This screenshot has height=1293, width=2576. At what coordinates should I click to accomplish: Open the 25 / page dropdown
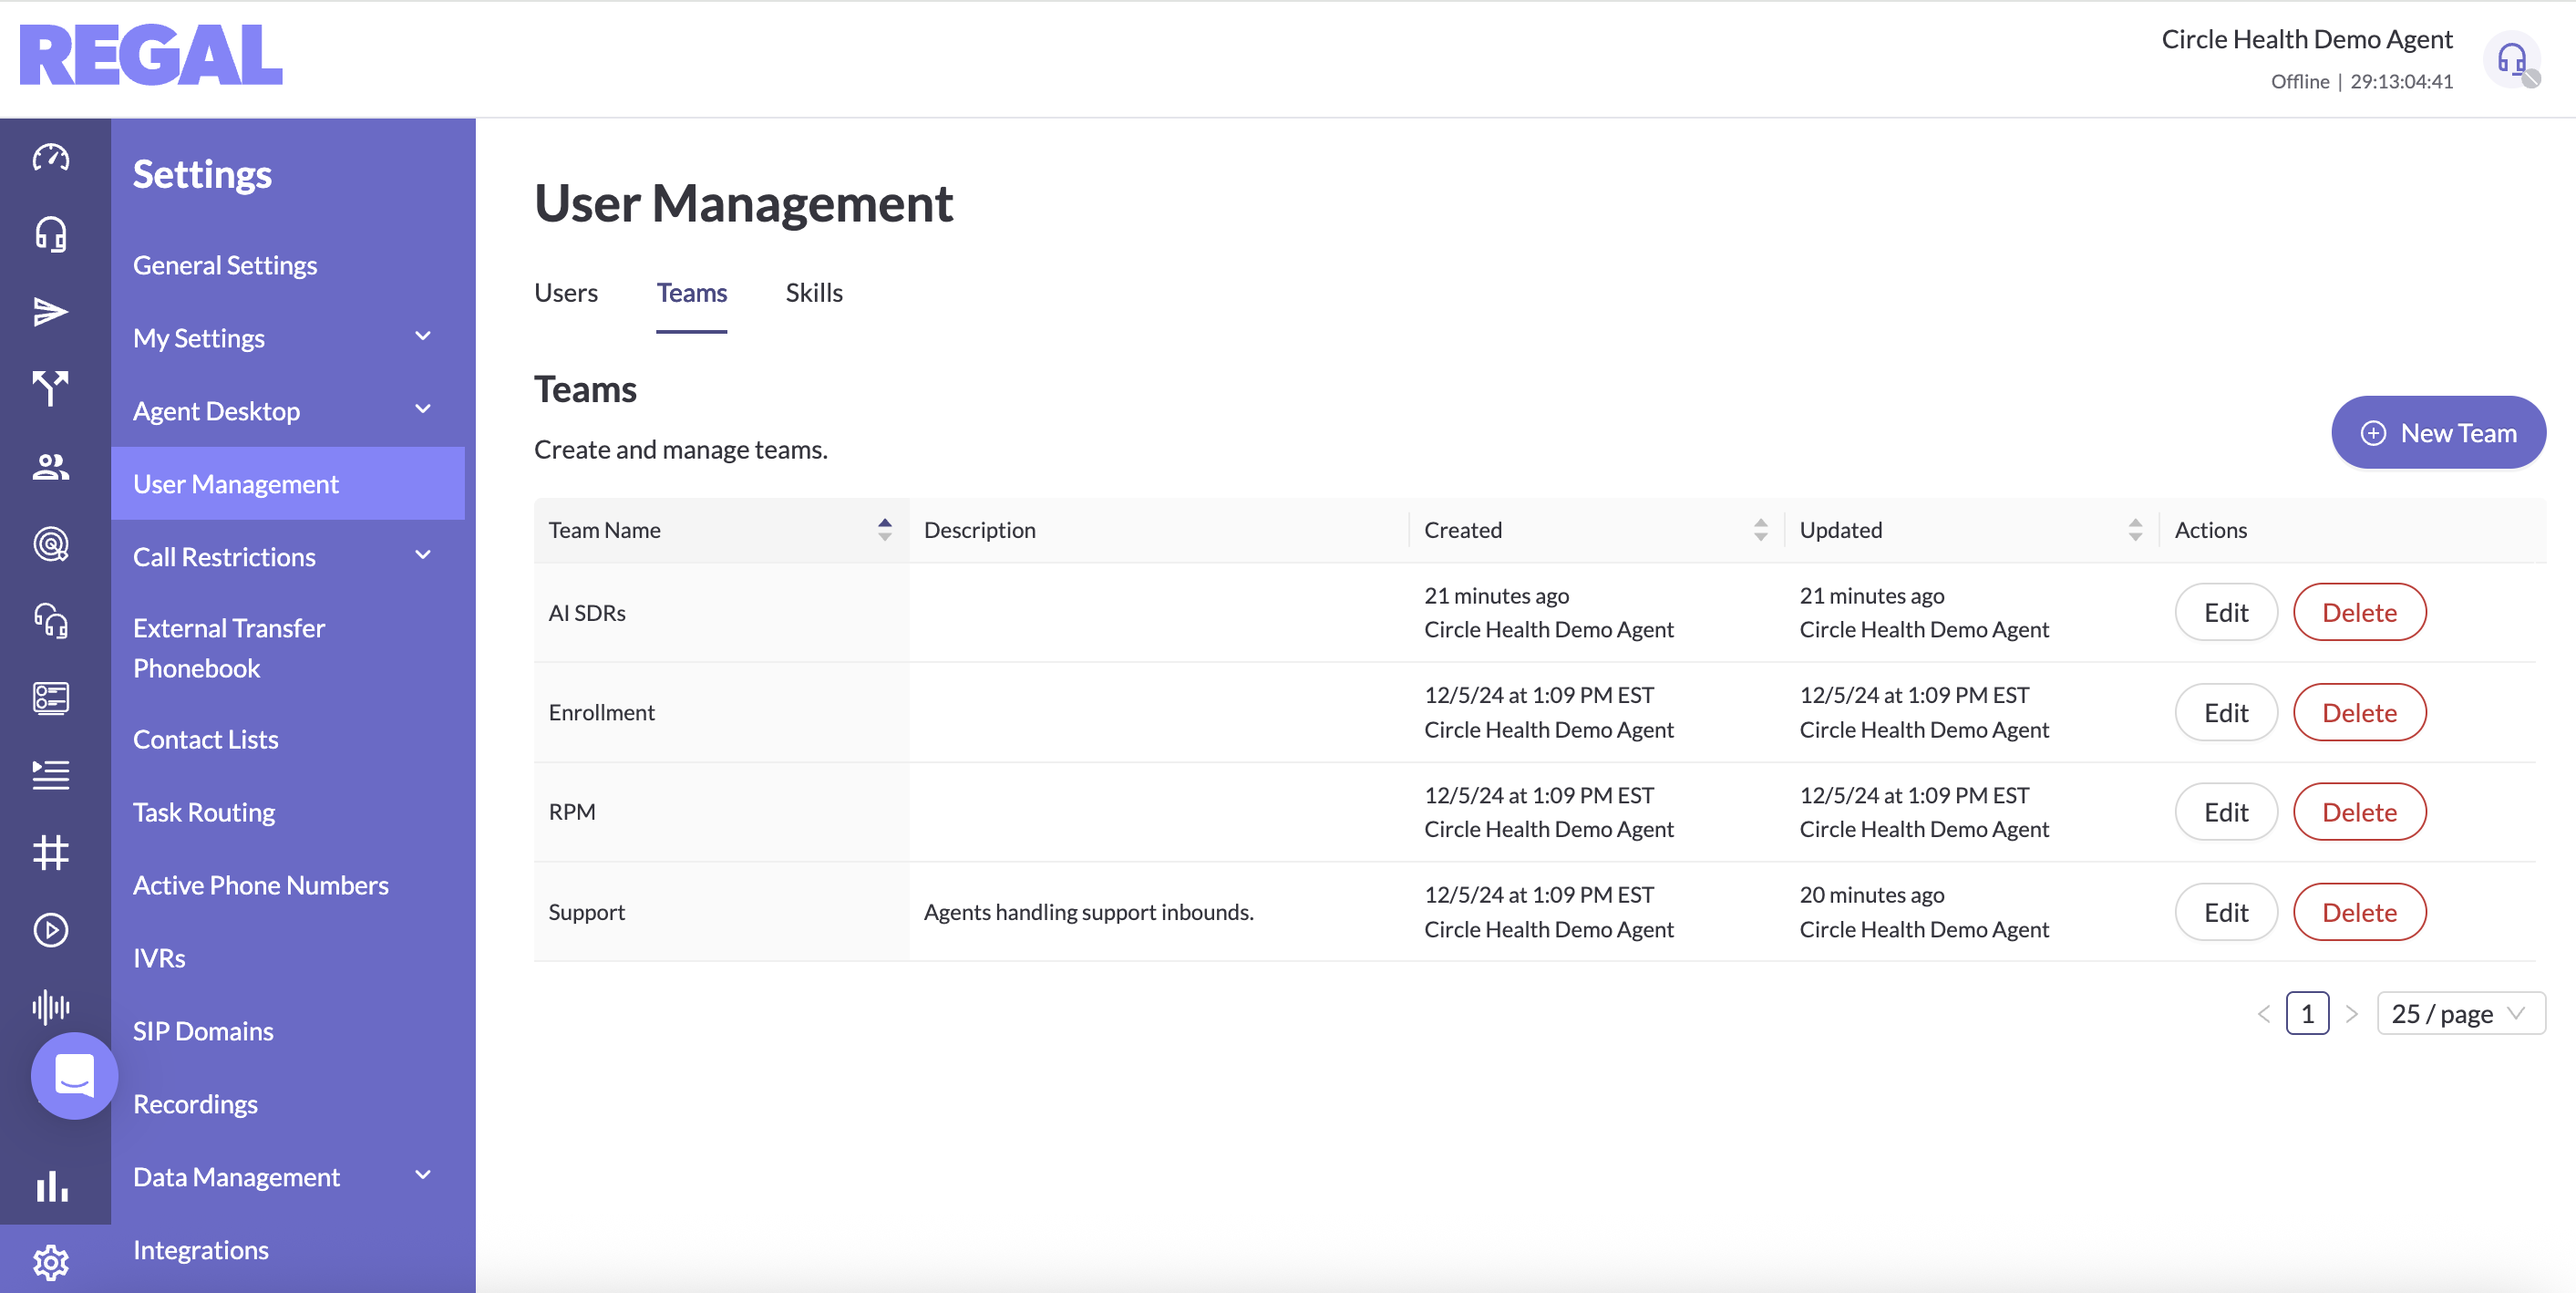(x=2460, y=1014)
